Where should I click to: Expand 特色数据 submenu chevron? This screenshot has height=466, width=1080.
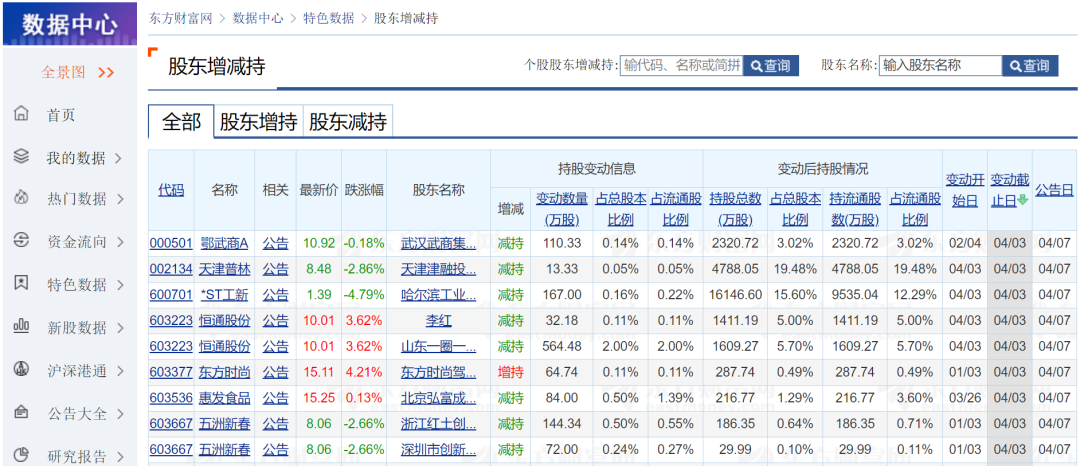coord(121,285)
